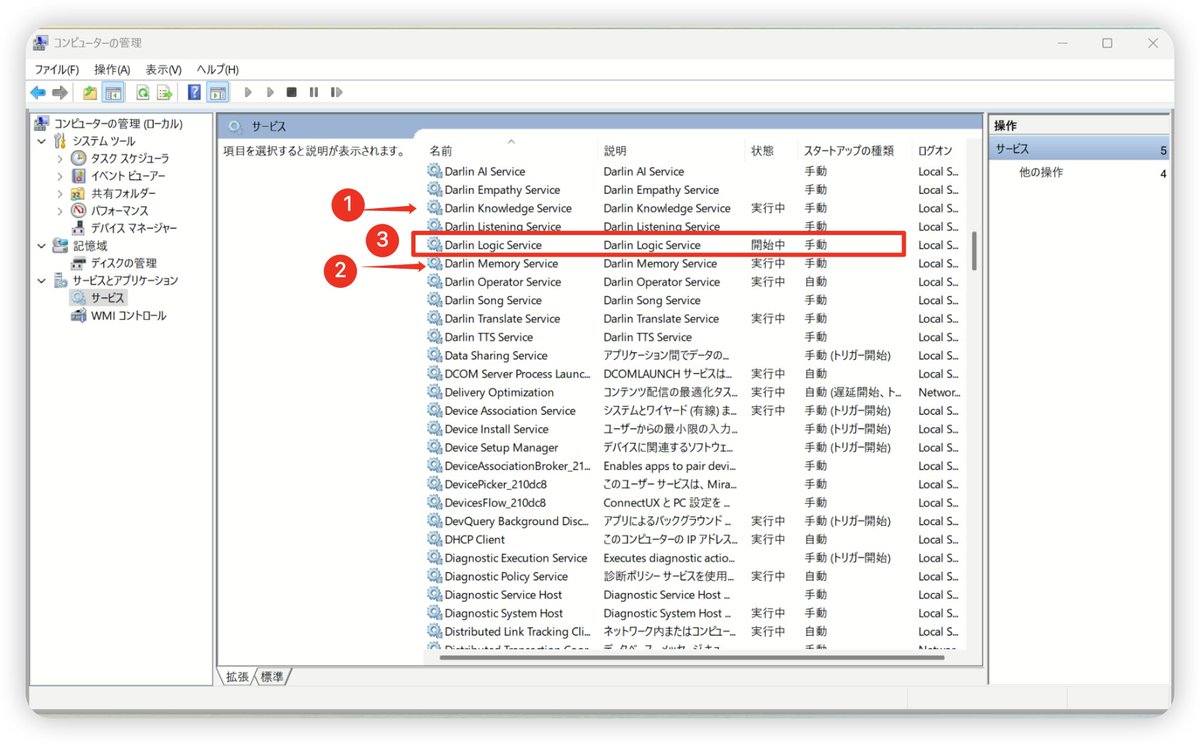Click the gear icon of Darlin Translate Service
Screen dimensions: 1200x744
pos(434,319)
